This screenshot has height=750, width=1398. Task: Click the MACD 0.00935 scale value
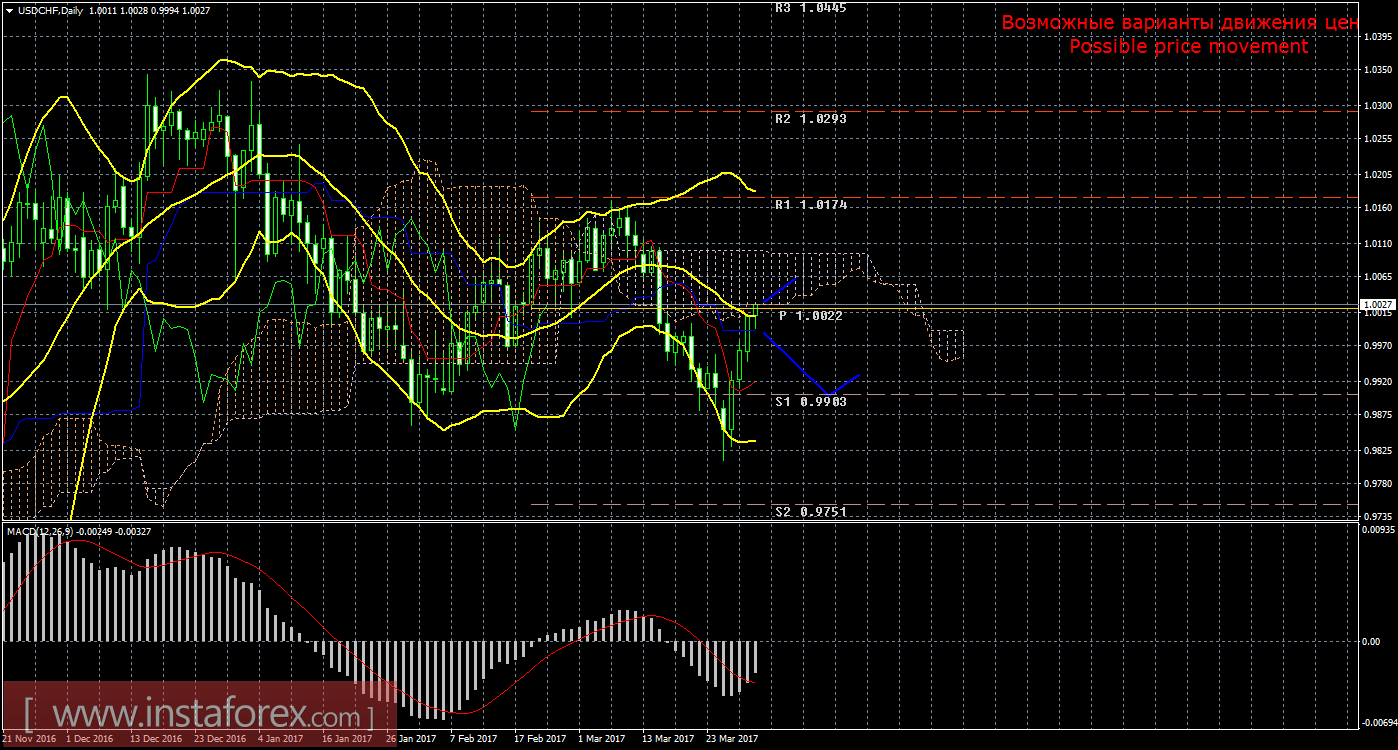[x=1377, y=530]
